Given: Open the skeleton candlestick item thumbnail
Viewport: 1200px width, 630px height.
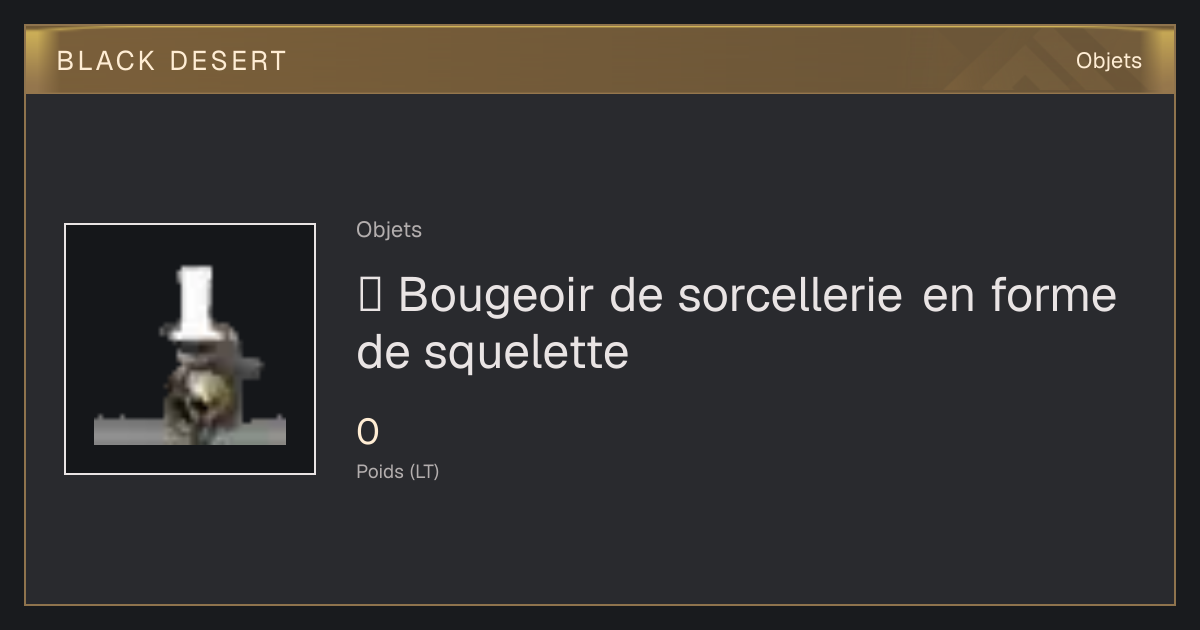Looking at the screenshot, I should coord(190,349).
